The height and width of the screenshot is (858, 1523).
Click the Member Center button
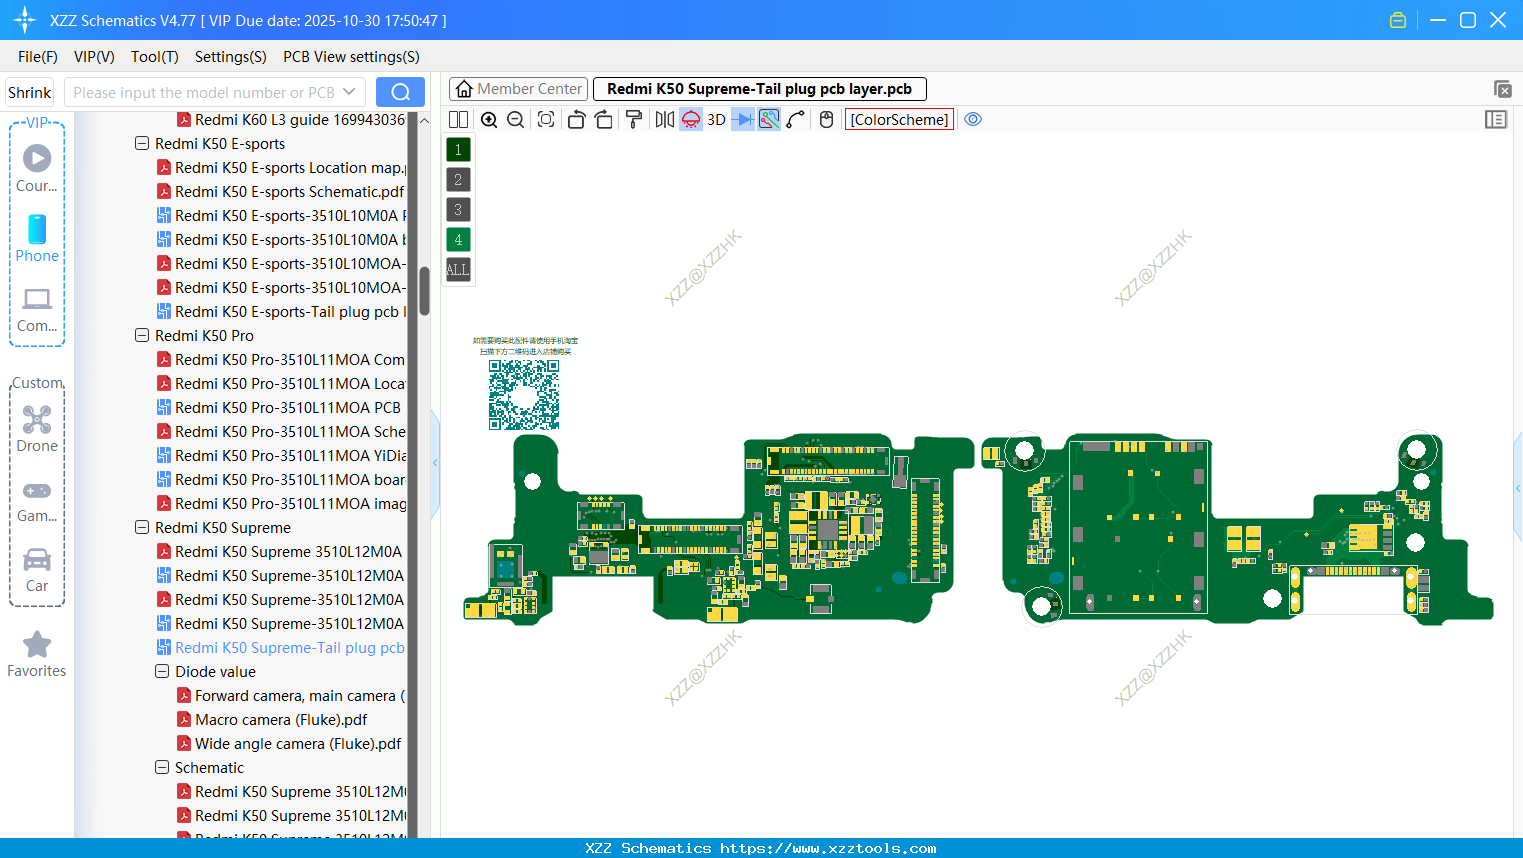point(518,88)
